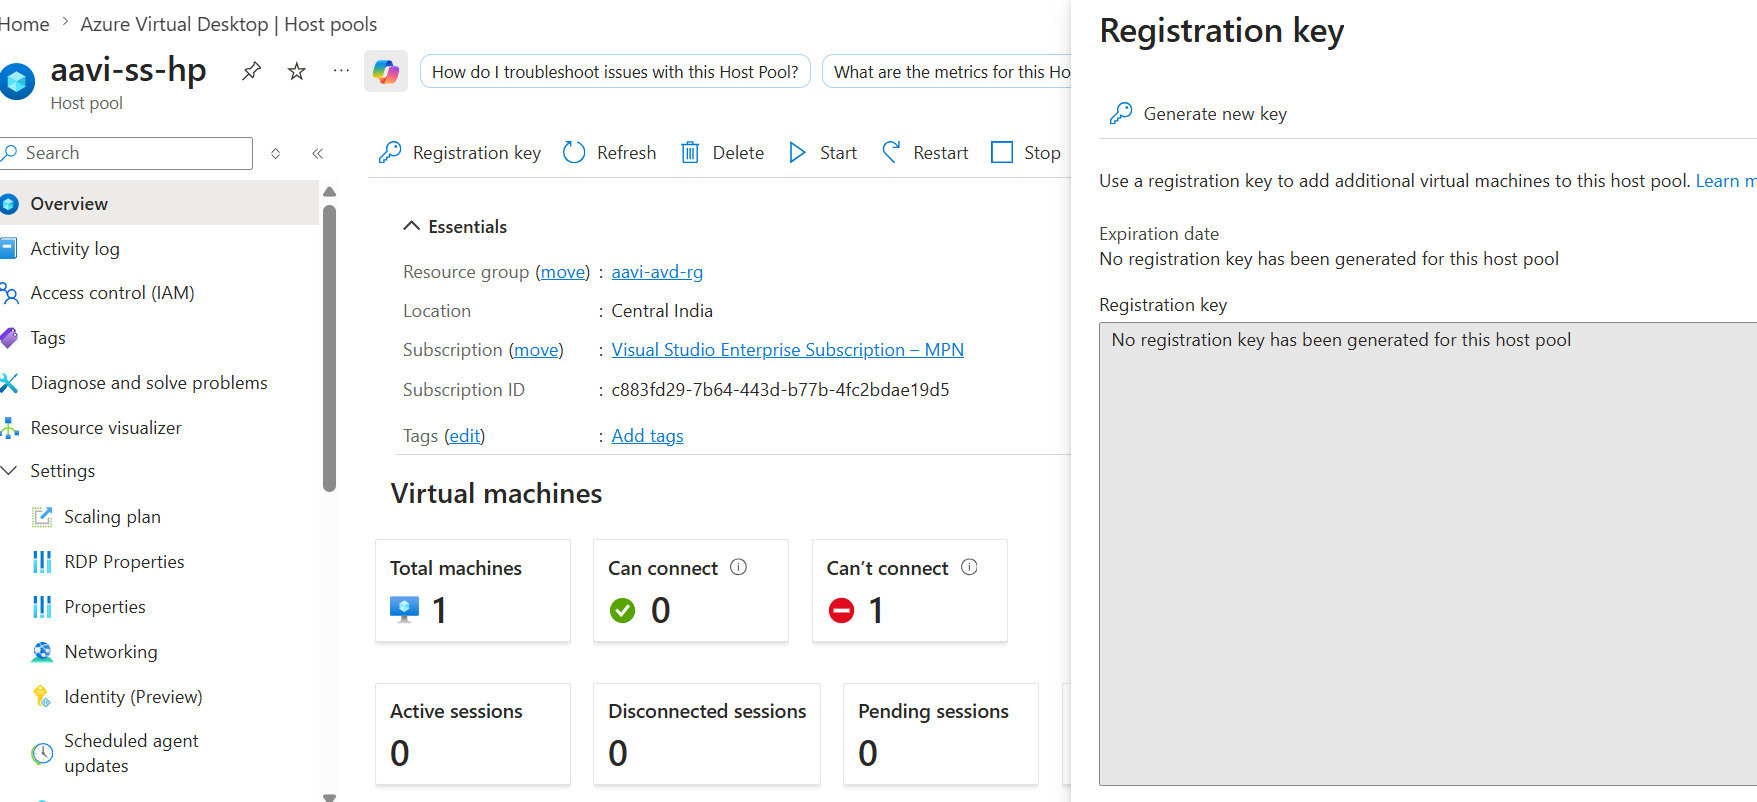Viewport: 1757px width, 802px height.
Task: Click the Registration key text box
Action: point(1428,554)
